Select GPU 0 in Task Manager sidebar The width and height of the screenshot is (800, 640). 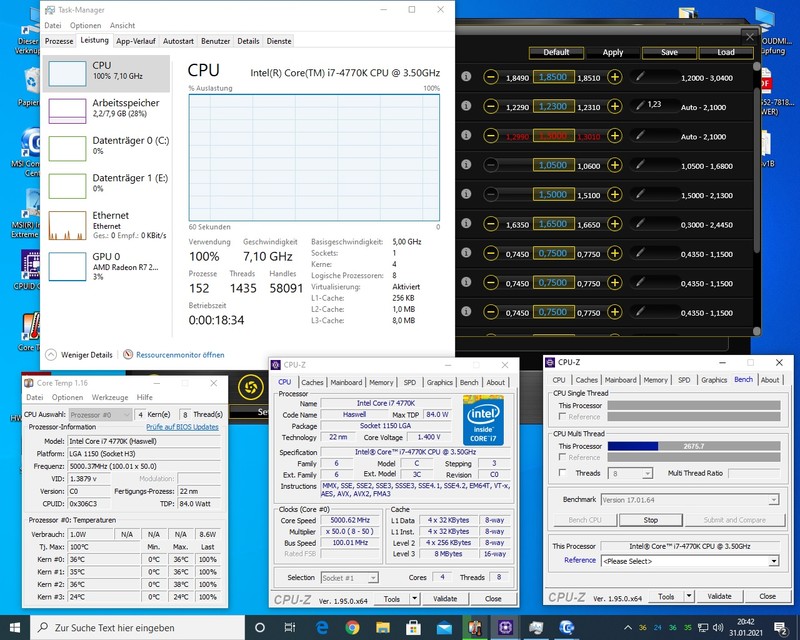click(x=107, y=266)
